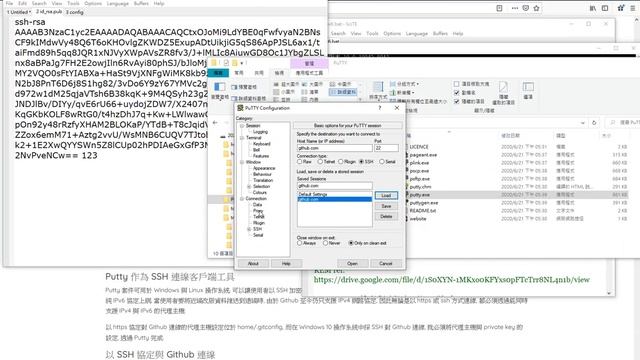Click the browser bookmark star icon
The height and width of the screenshot is (360, 640).
tap(536, 8)
